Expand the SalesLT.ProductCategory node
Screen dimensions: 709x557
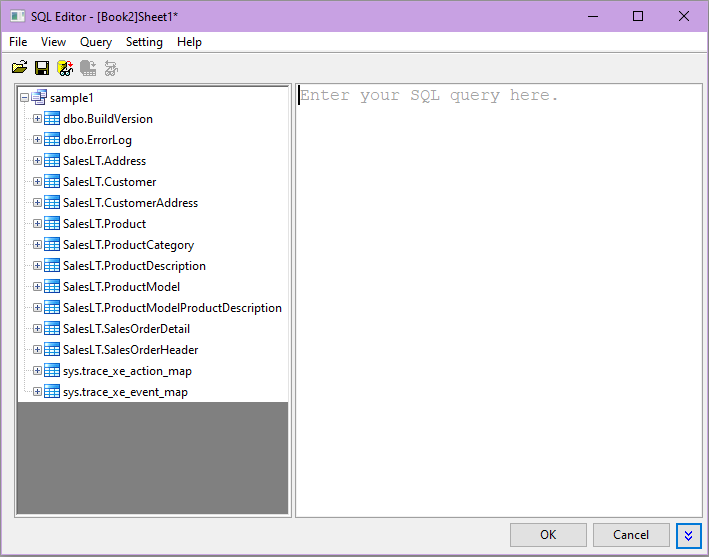[37, 245]
